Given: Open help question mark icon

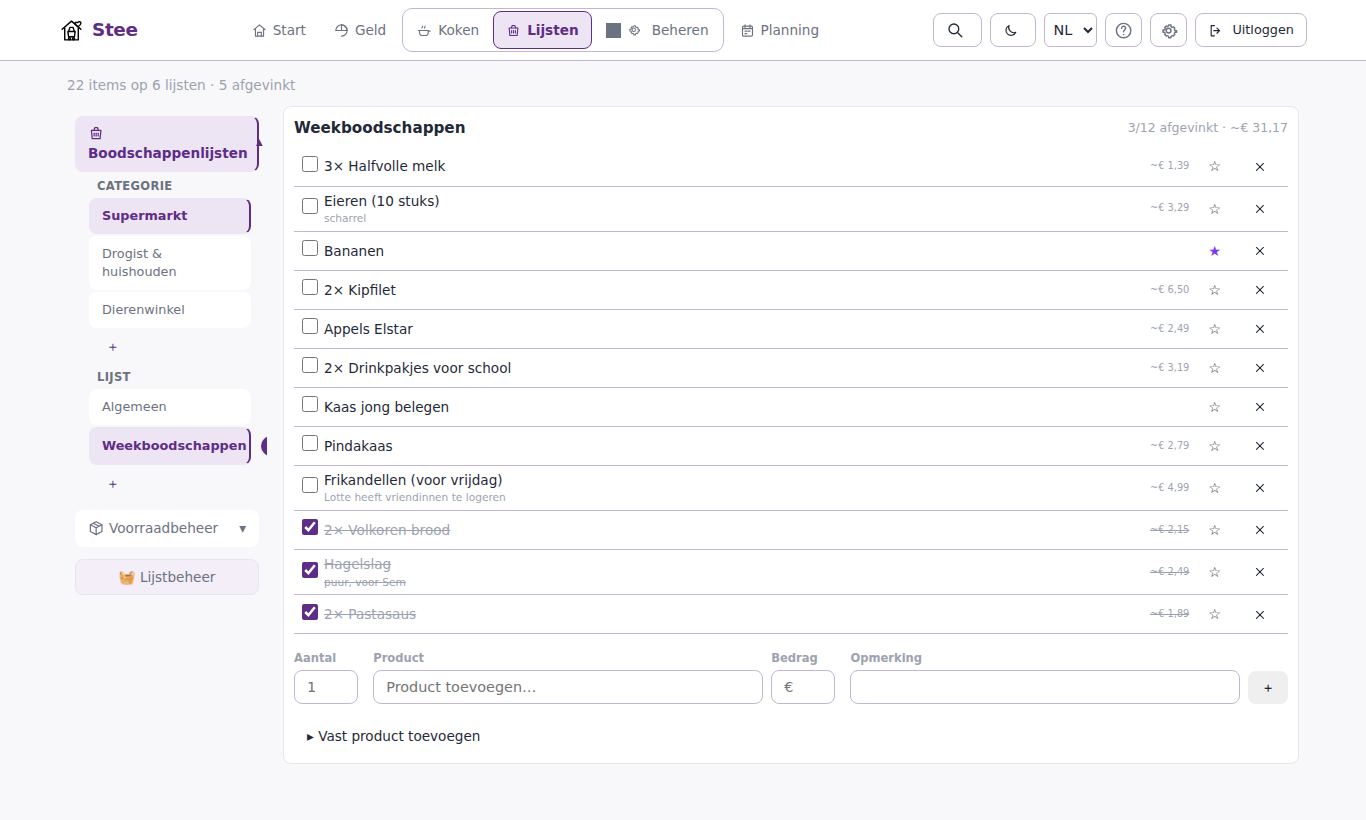Looking at the screenshot, I should [1123, 30].
